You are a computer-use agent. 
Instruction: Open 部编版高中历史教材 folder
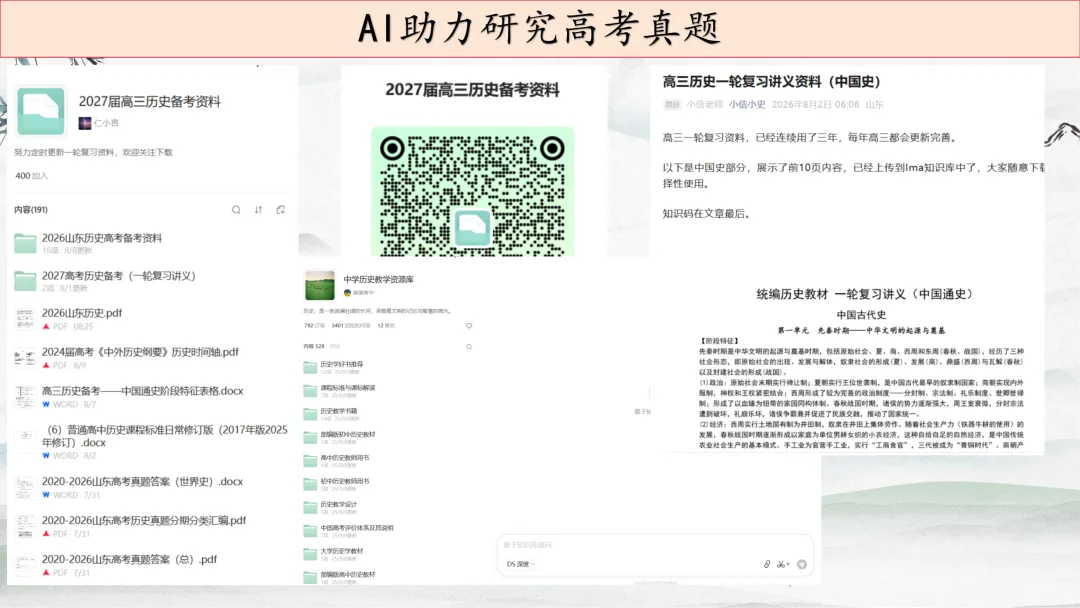point(348,574)
